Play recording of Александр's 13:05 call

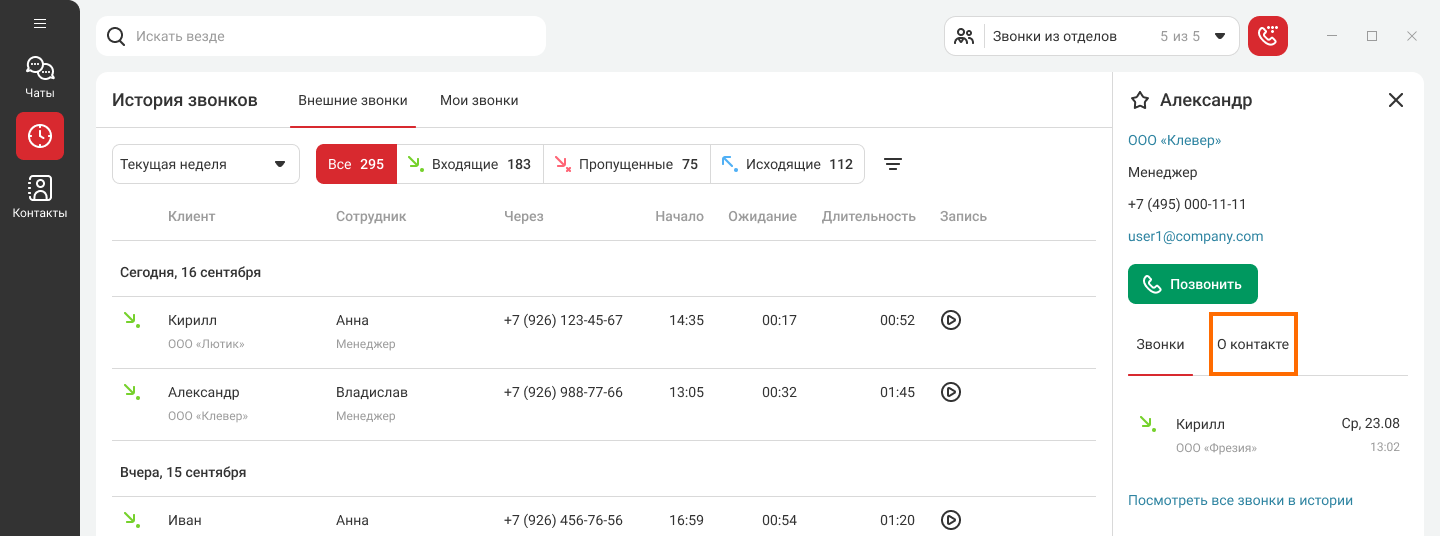click(x=951, y=392)
